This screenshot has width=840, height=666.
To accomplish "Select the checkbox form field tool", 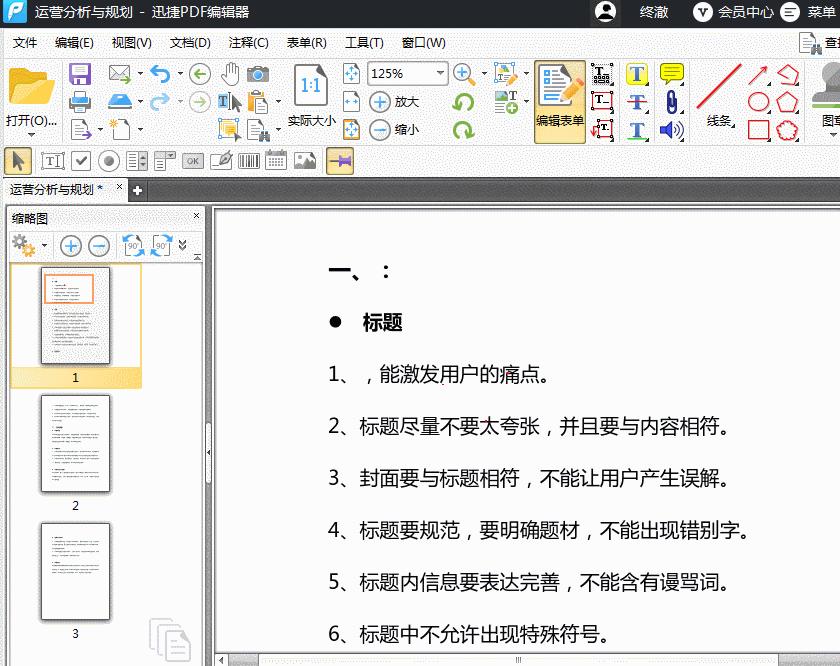I will coord(80,161).
